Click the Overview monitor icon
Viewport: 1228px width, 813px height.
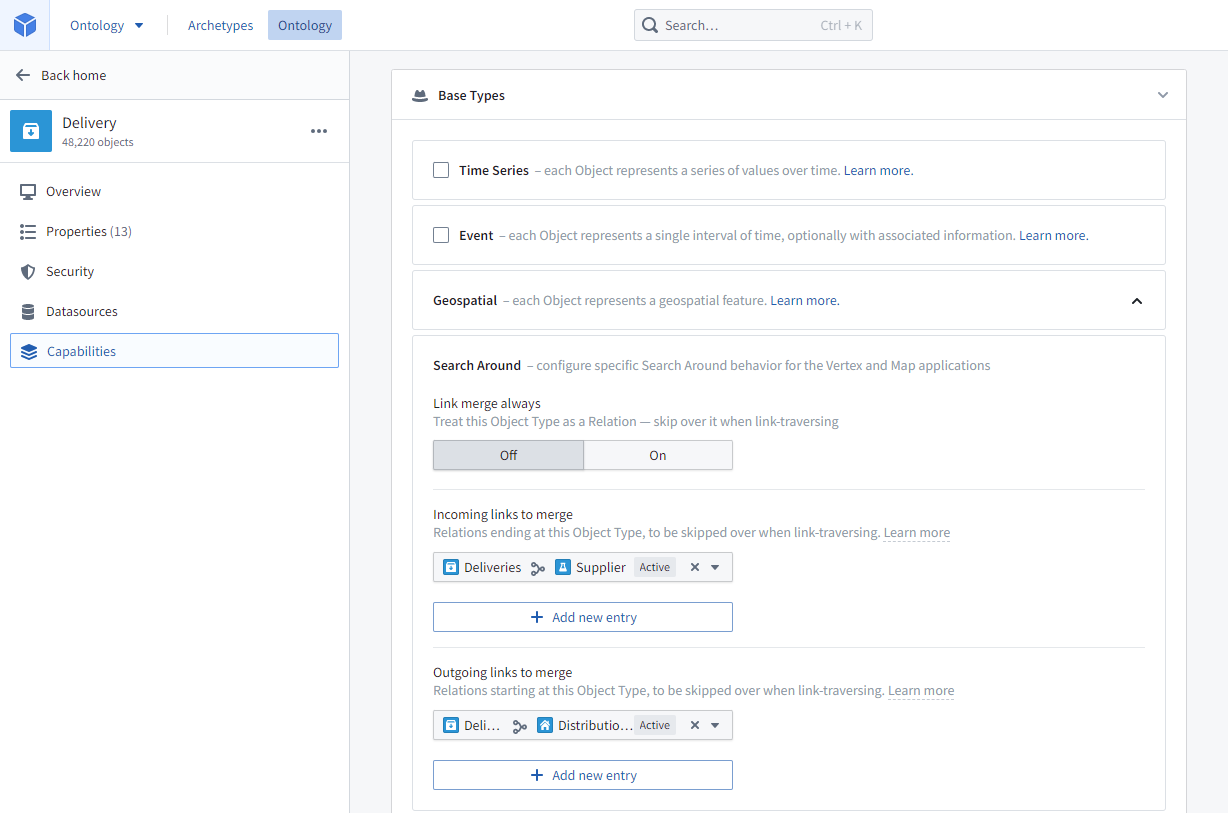(x=28, y=191)
